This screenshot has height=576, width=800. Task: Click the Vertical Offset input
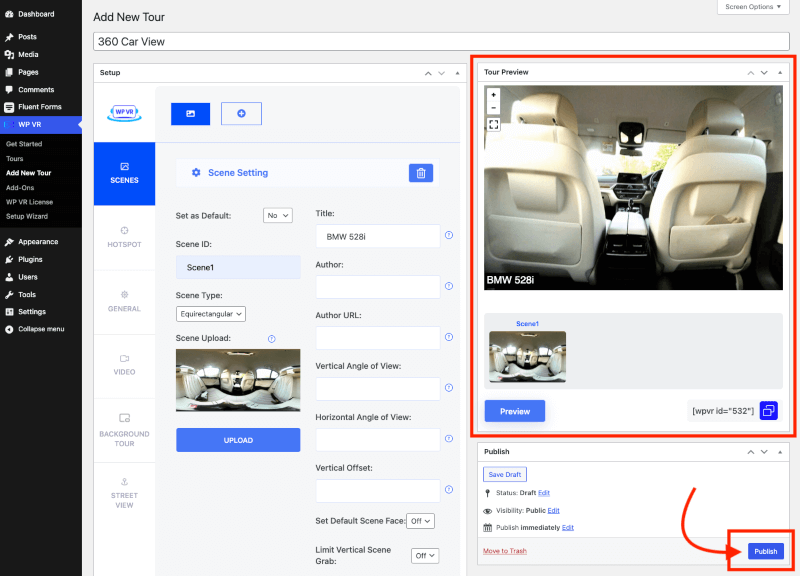coord(378,491)
